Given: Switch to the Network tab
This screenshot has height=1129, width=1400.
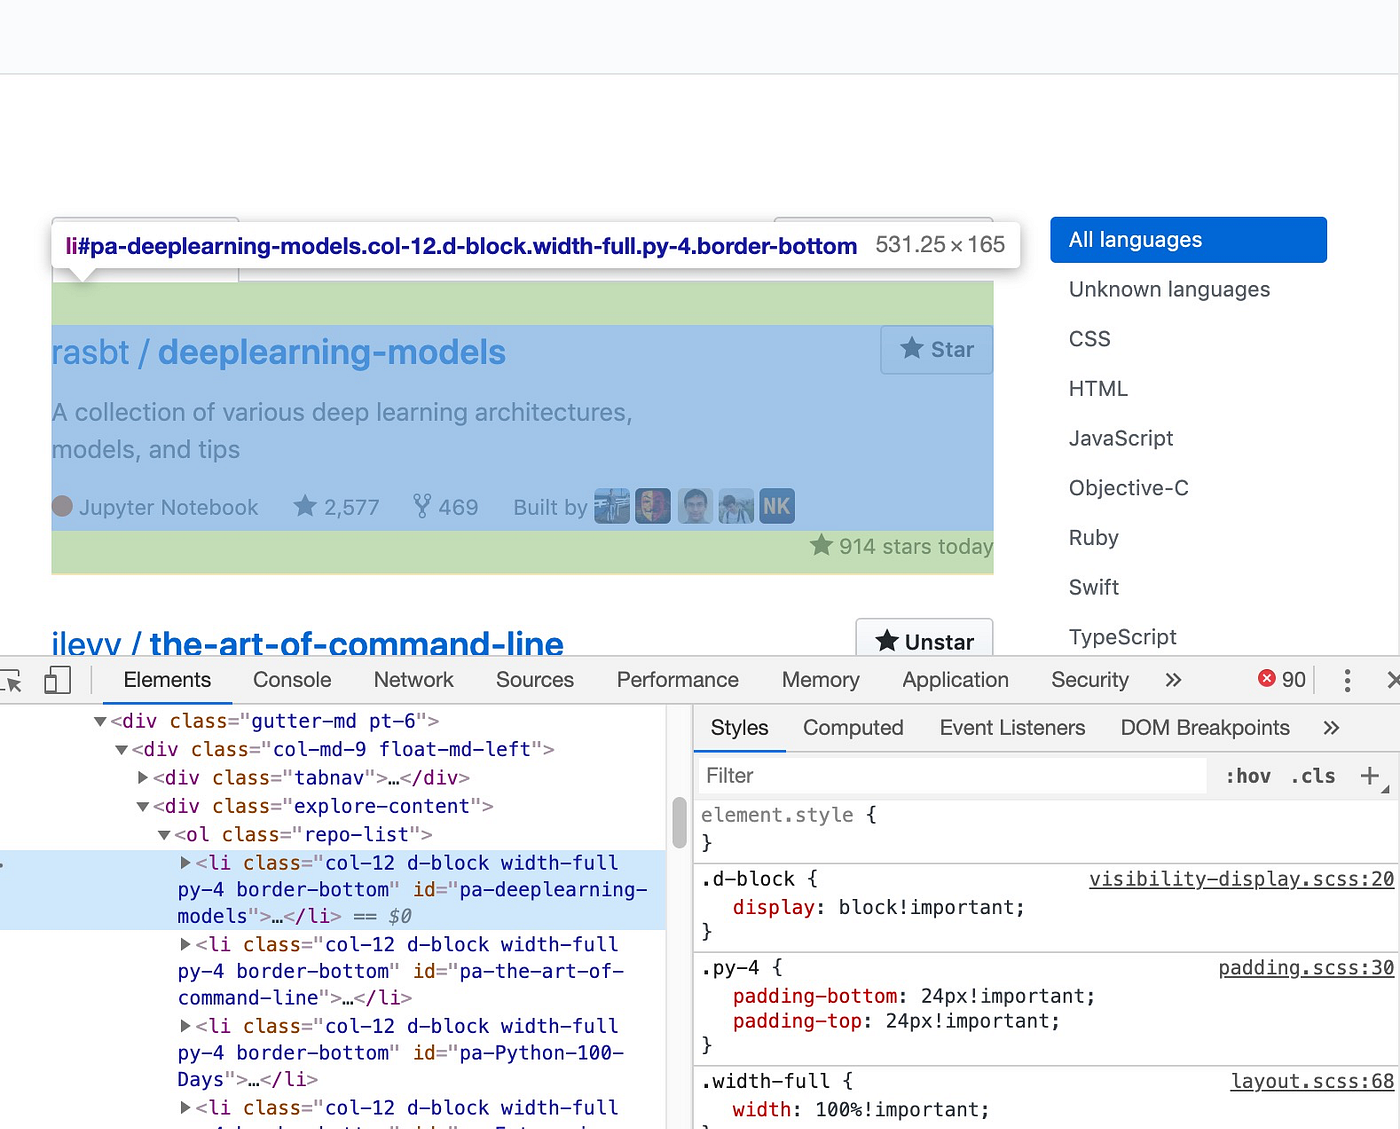Looking at the screenshot, I should click(413, 680).
